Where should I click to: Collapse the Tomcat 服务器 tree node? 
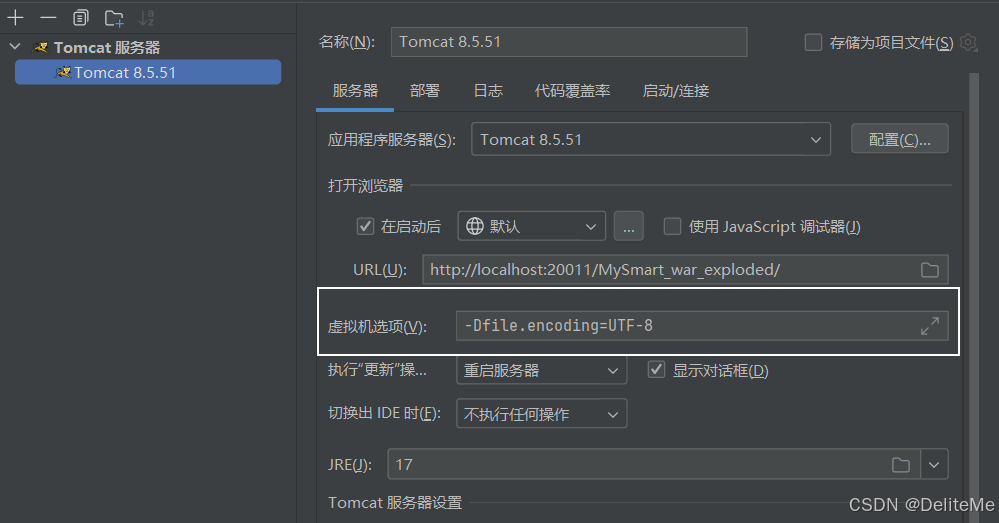[15, 47]
